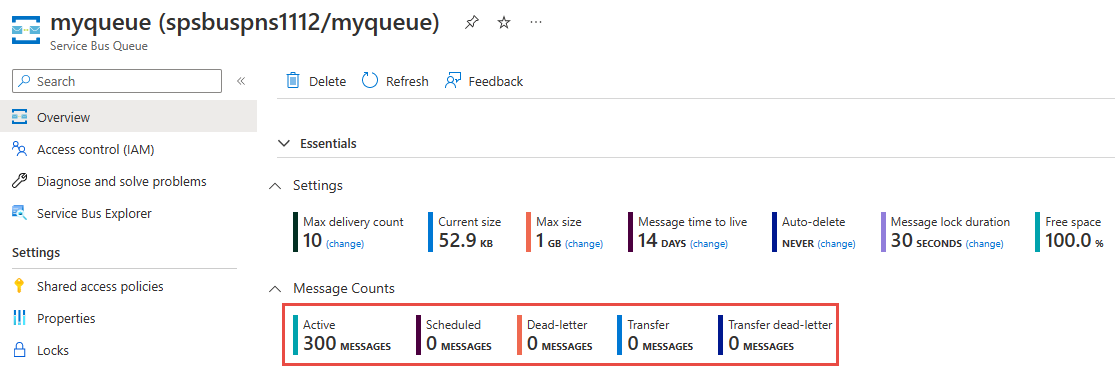This screenshot has width=1115, height=373.
Task: Click in the sidebar Search field
Action: [117, 81]
